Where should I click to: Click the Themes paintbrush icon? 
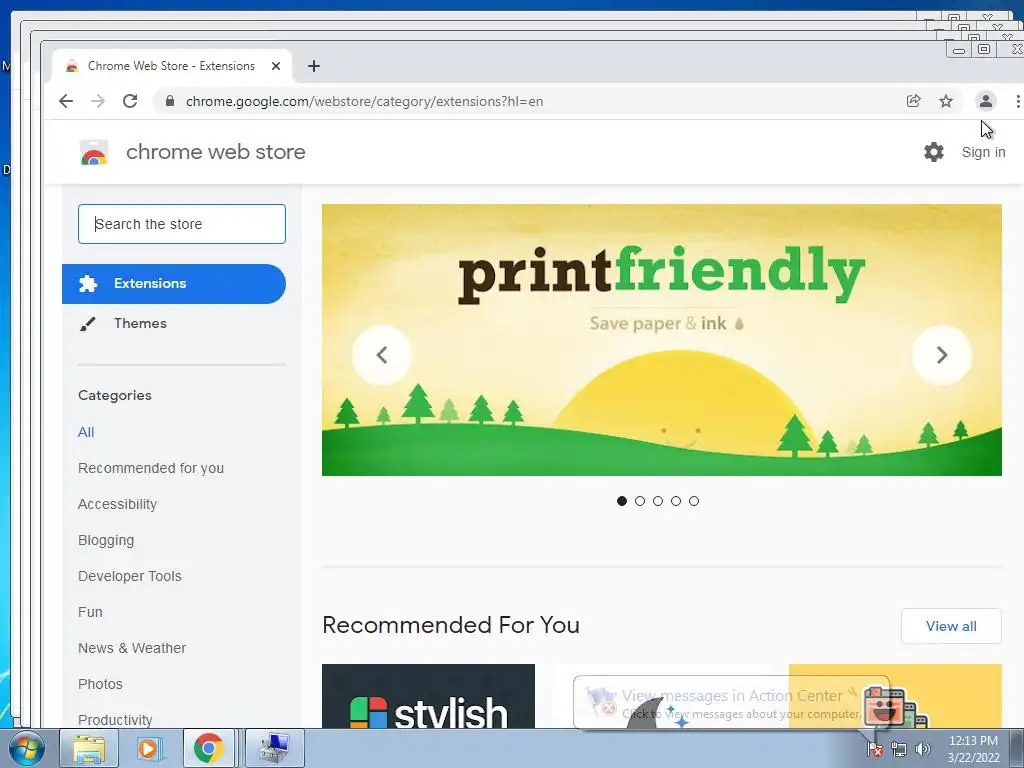(x=88, y=324)
